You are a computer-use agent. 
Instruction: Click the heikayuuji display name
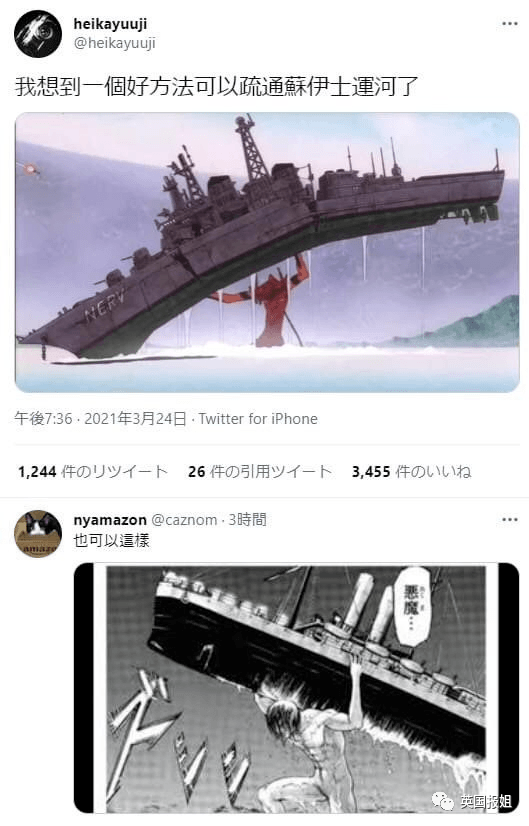[x=110, y=24]
